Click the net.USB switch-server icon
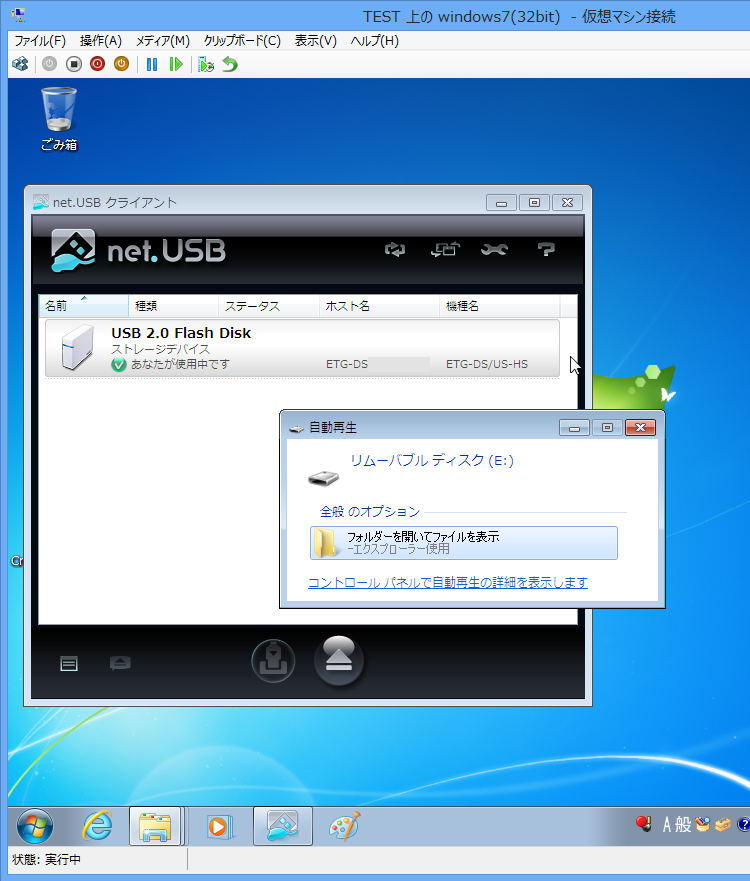The height and width of the screenshot is (881, 750). click(x=445, y=249)
